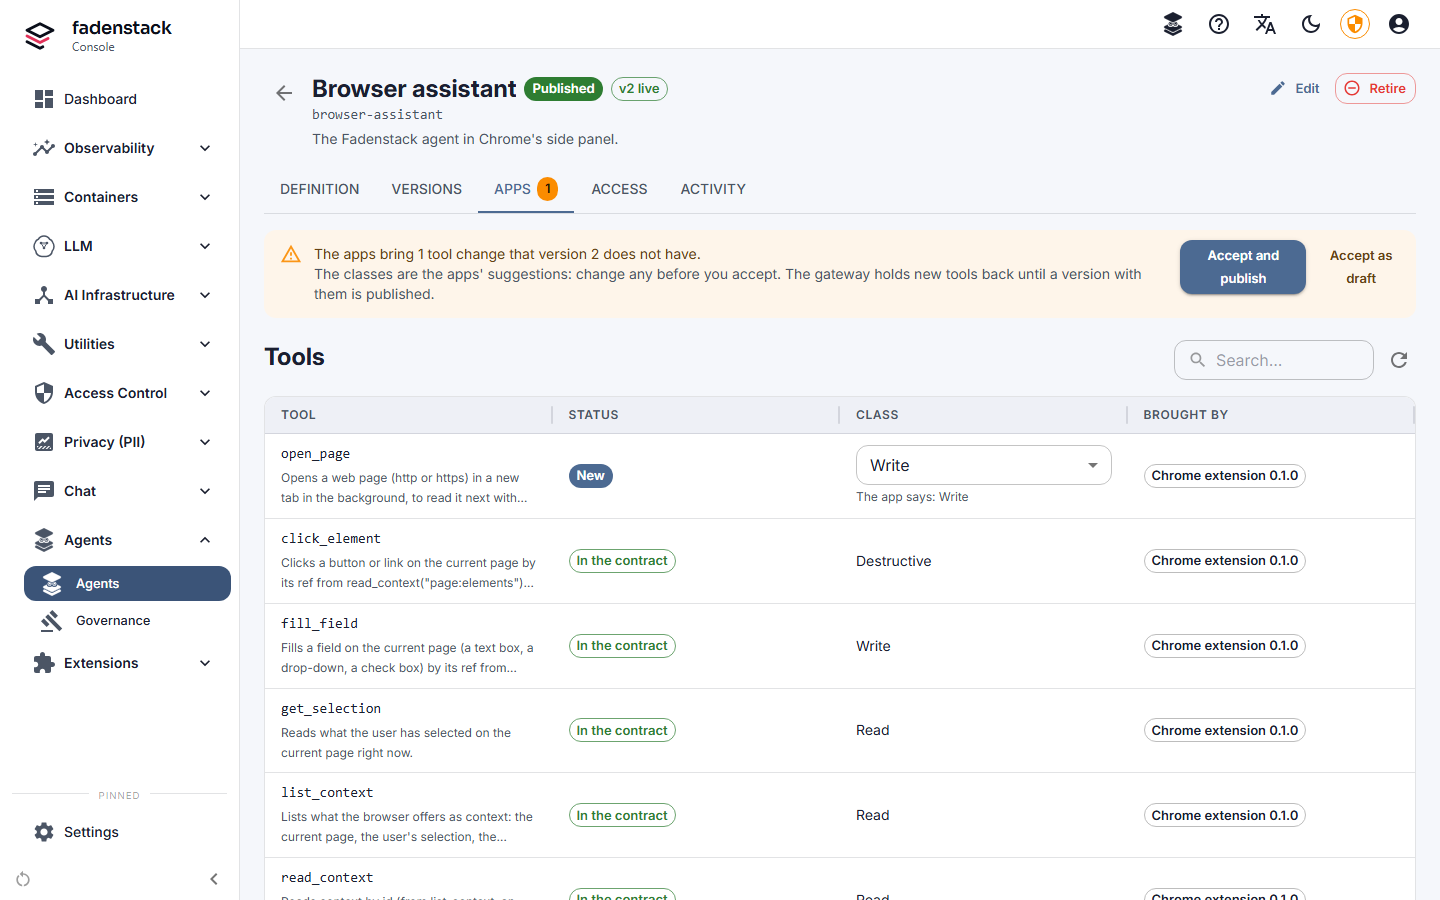Click the fill_field tool name
Image resolution: width=1440 pixels, height=900 pixels.
[319, 623]
